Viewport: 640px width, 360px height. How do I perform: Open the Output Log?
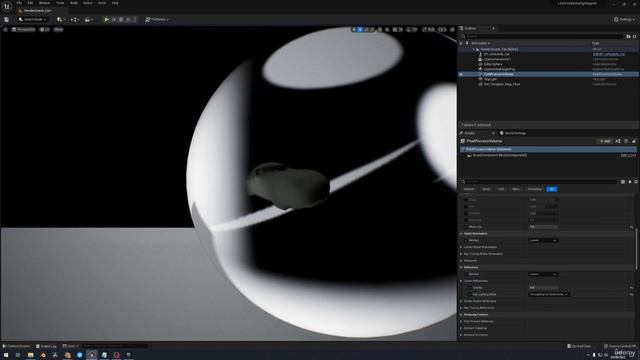pyautogui.click(x=46, y=347)
